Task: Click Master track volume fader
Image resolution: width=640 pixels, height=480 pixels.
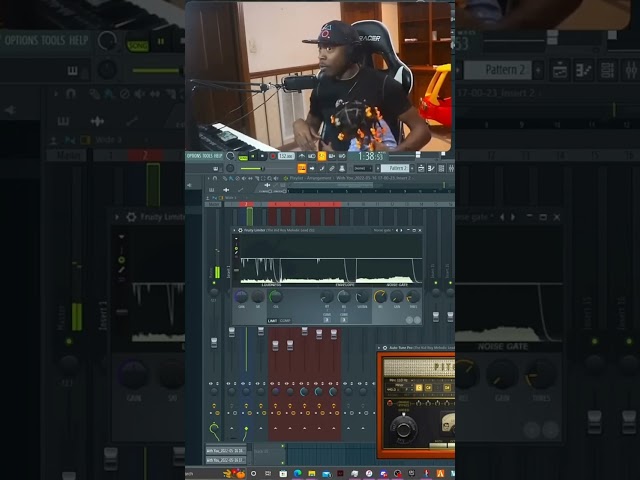Action: pyautogui.click(x=214, y=342)
